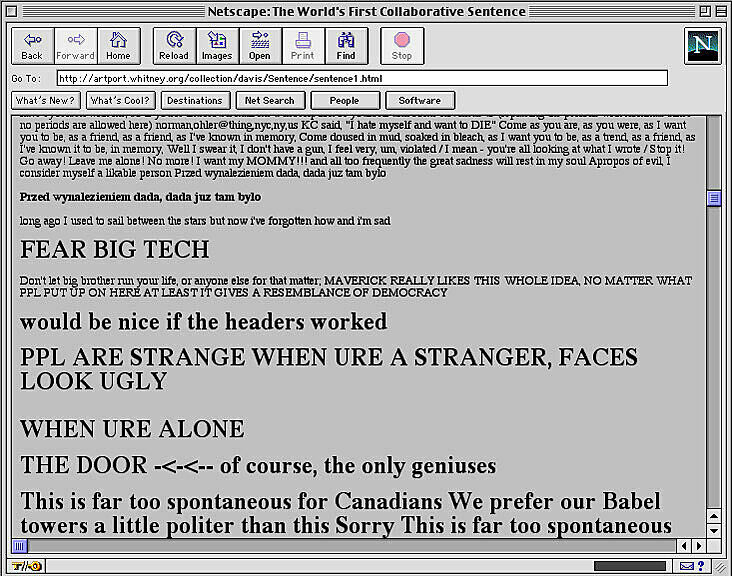Click the Go To URL address field
732x576 pixels.
(x=360, y=78)
